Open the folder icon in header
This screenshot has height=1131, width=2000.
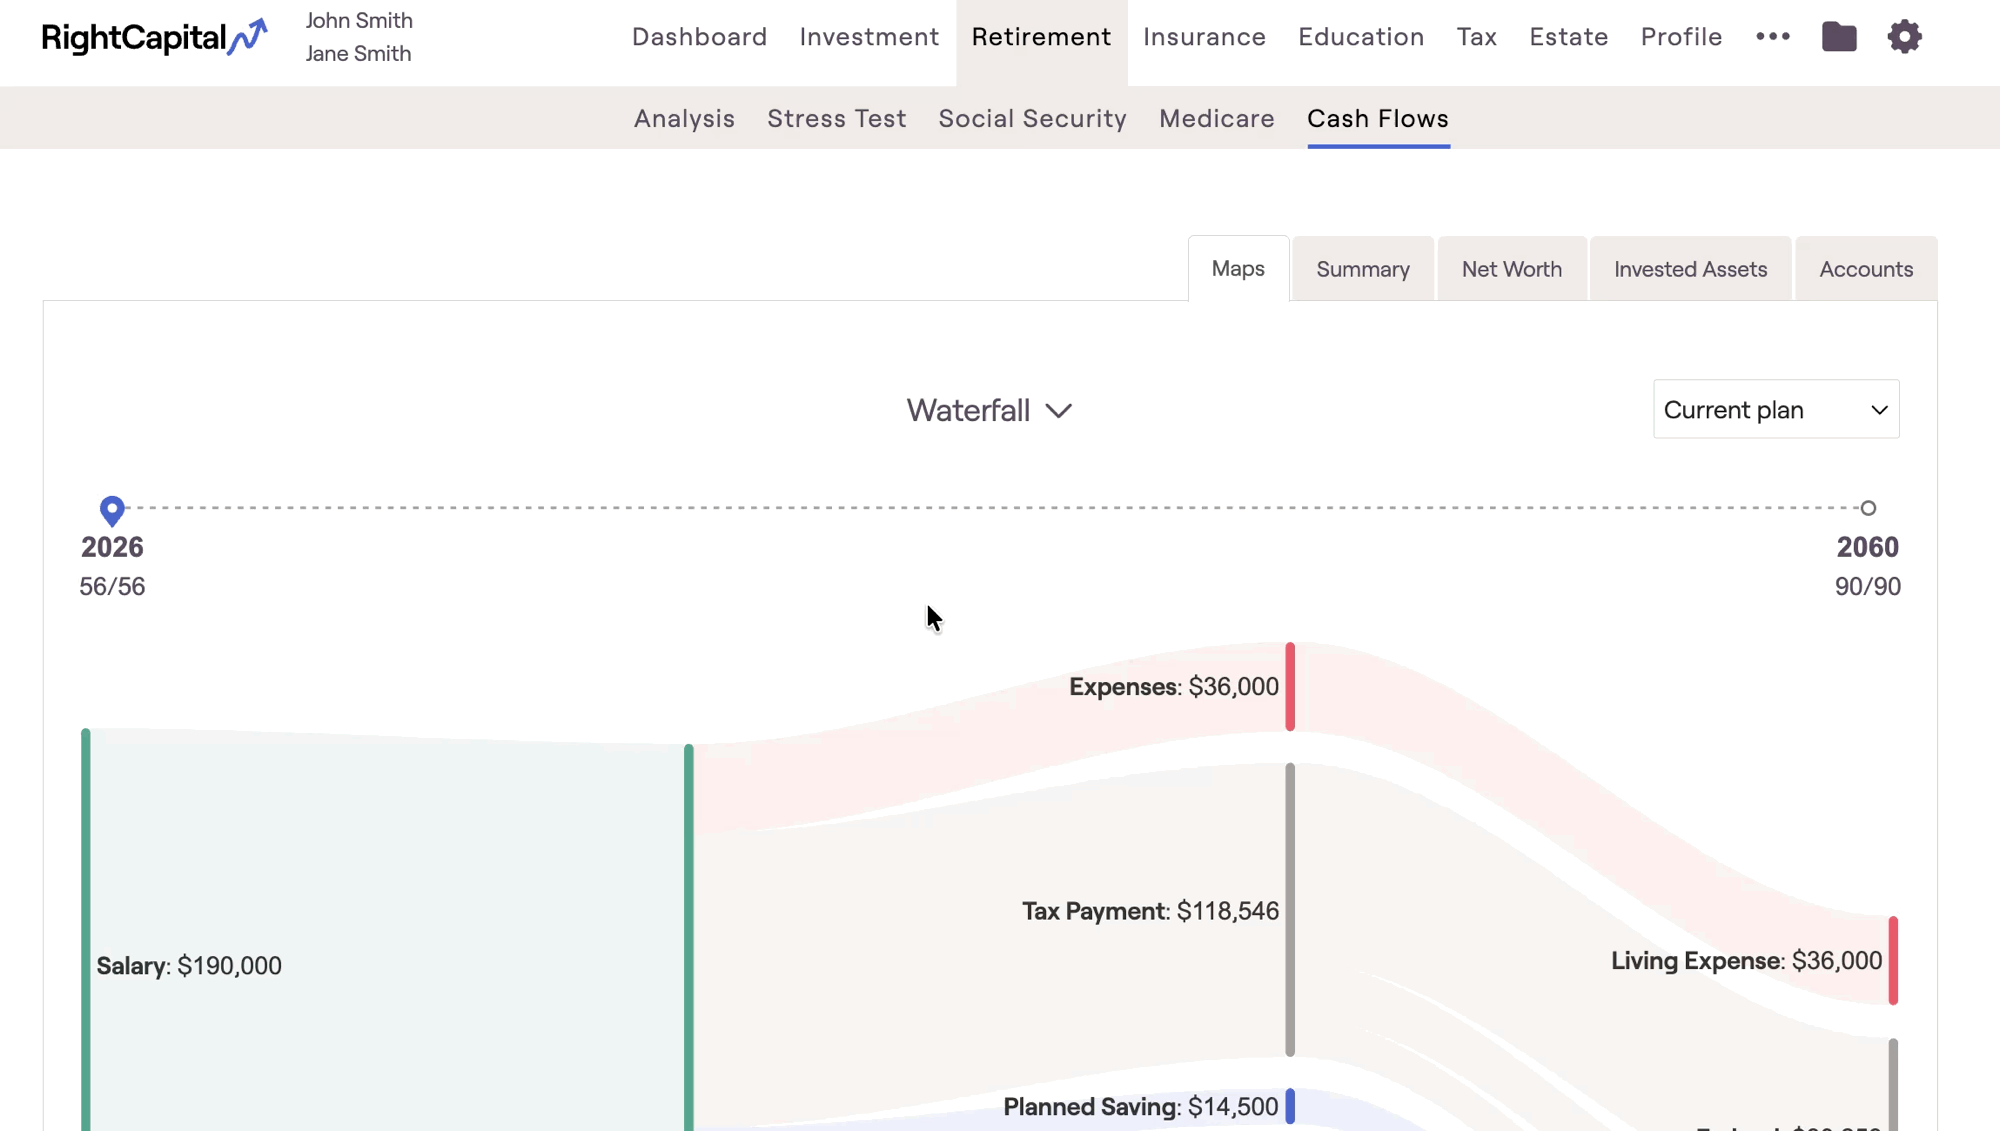point(1838,37)
